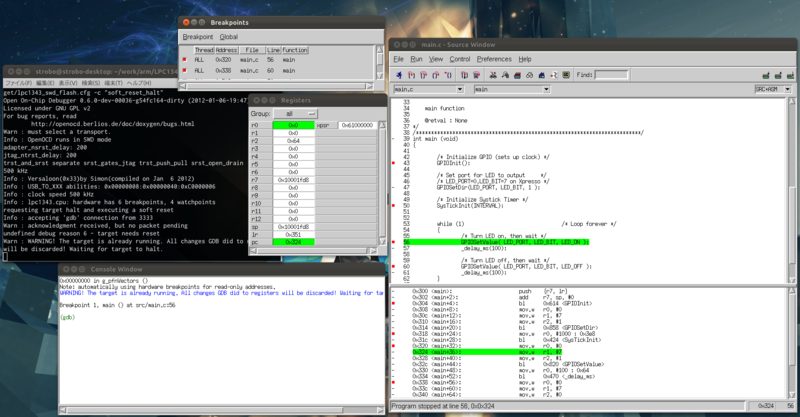Viewport: 800px width, 417px height.
Task: Click the middle stack frame icon at toolbar right
Action: click(x=778, y=76)
